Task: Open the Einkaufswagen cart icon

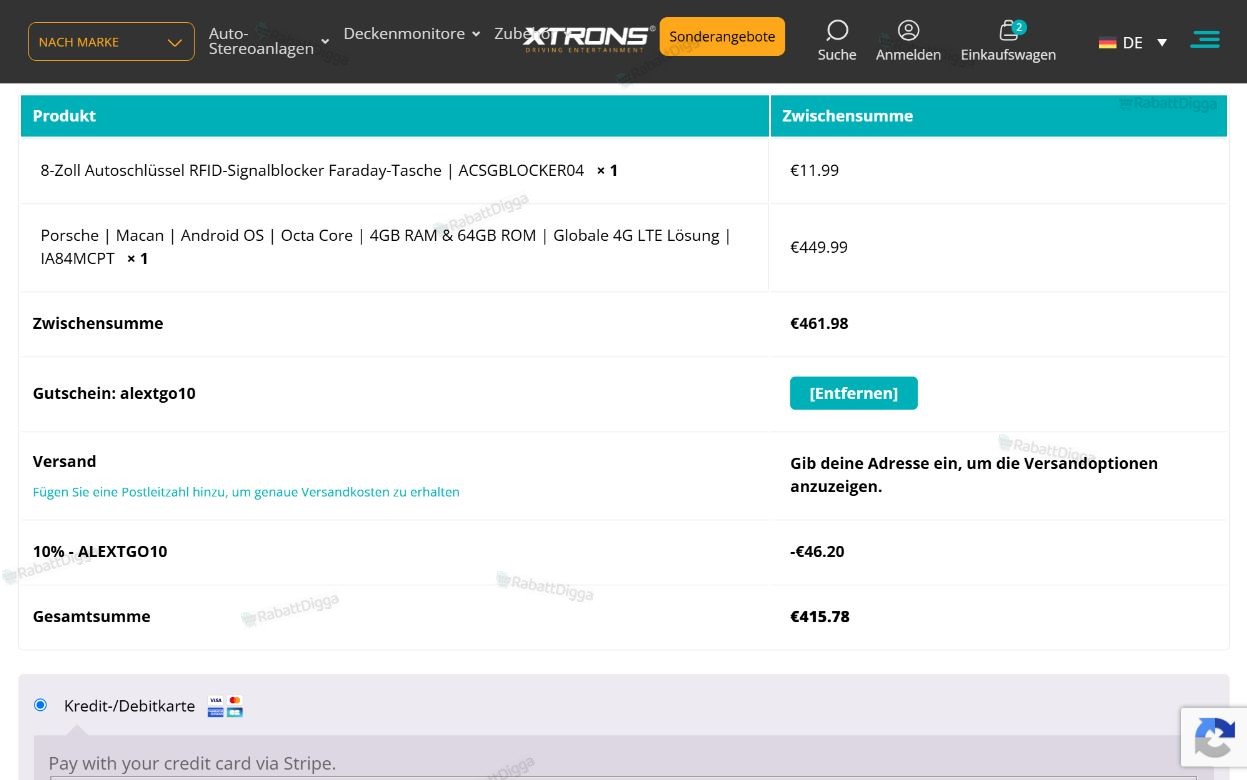Action: point(1009,31)
